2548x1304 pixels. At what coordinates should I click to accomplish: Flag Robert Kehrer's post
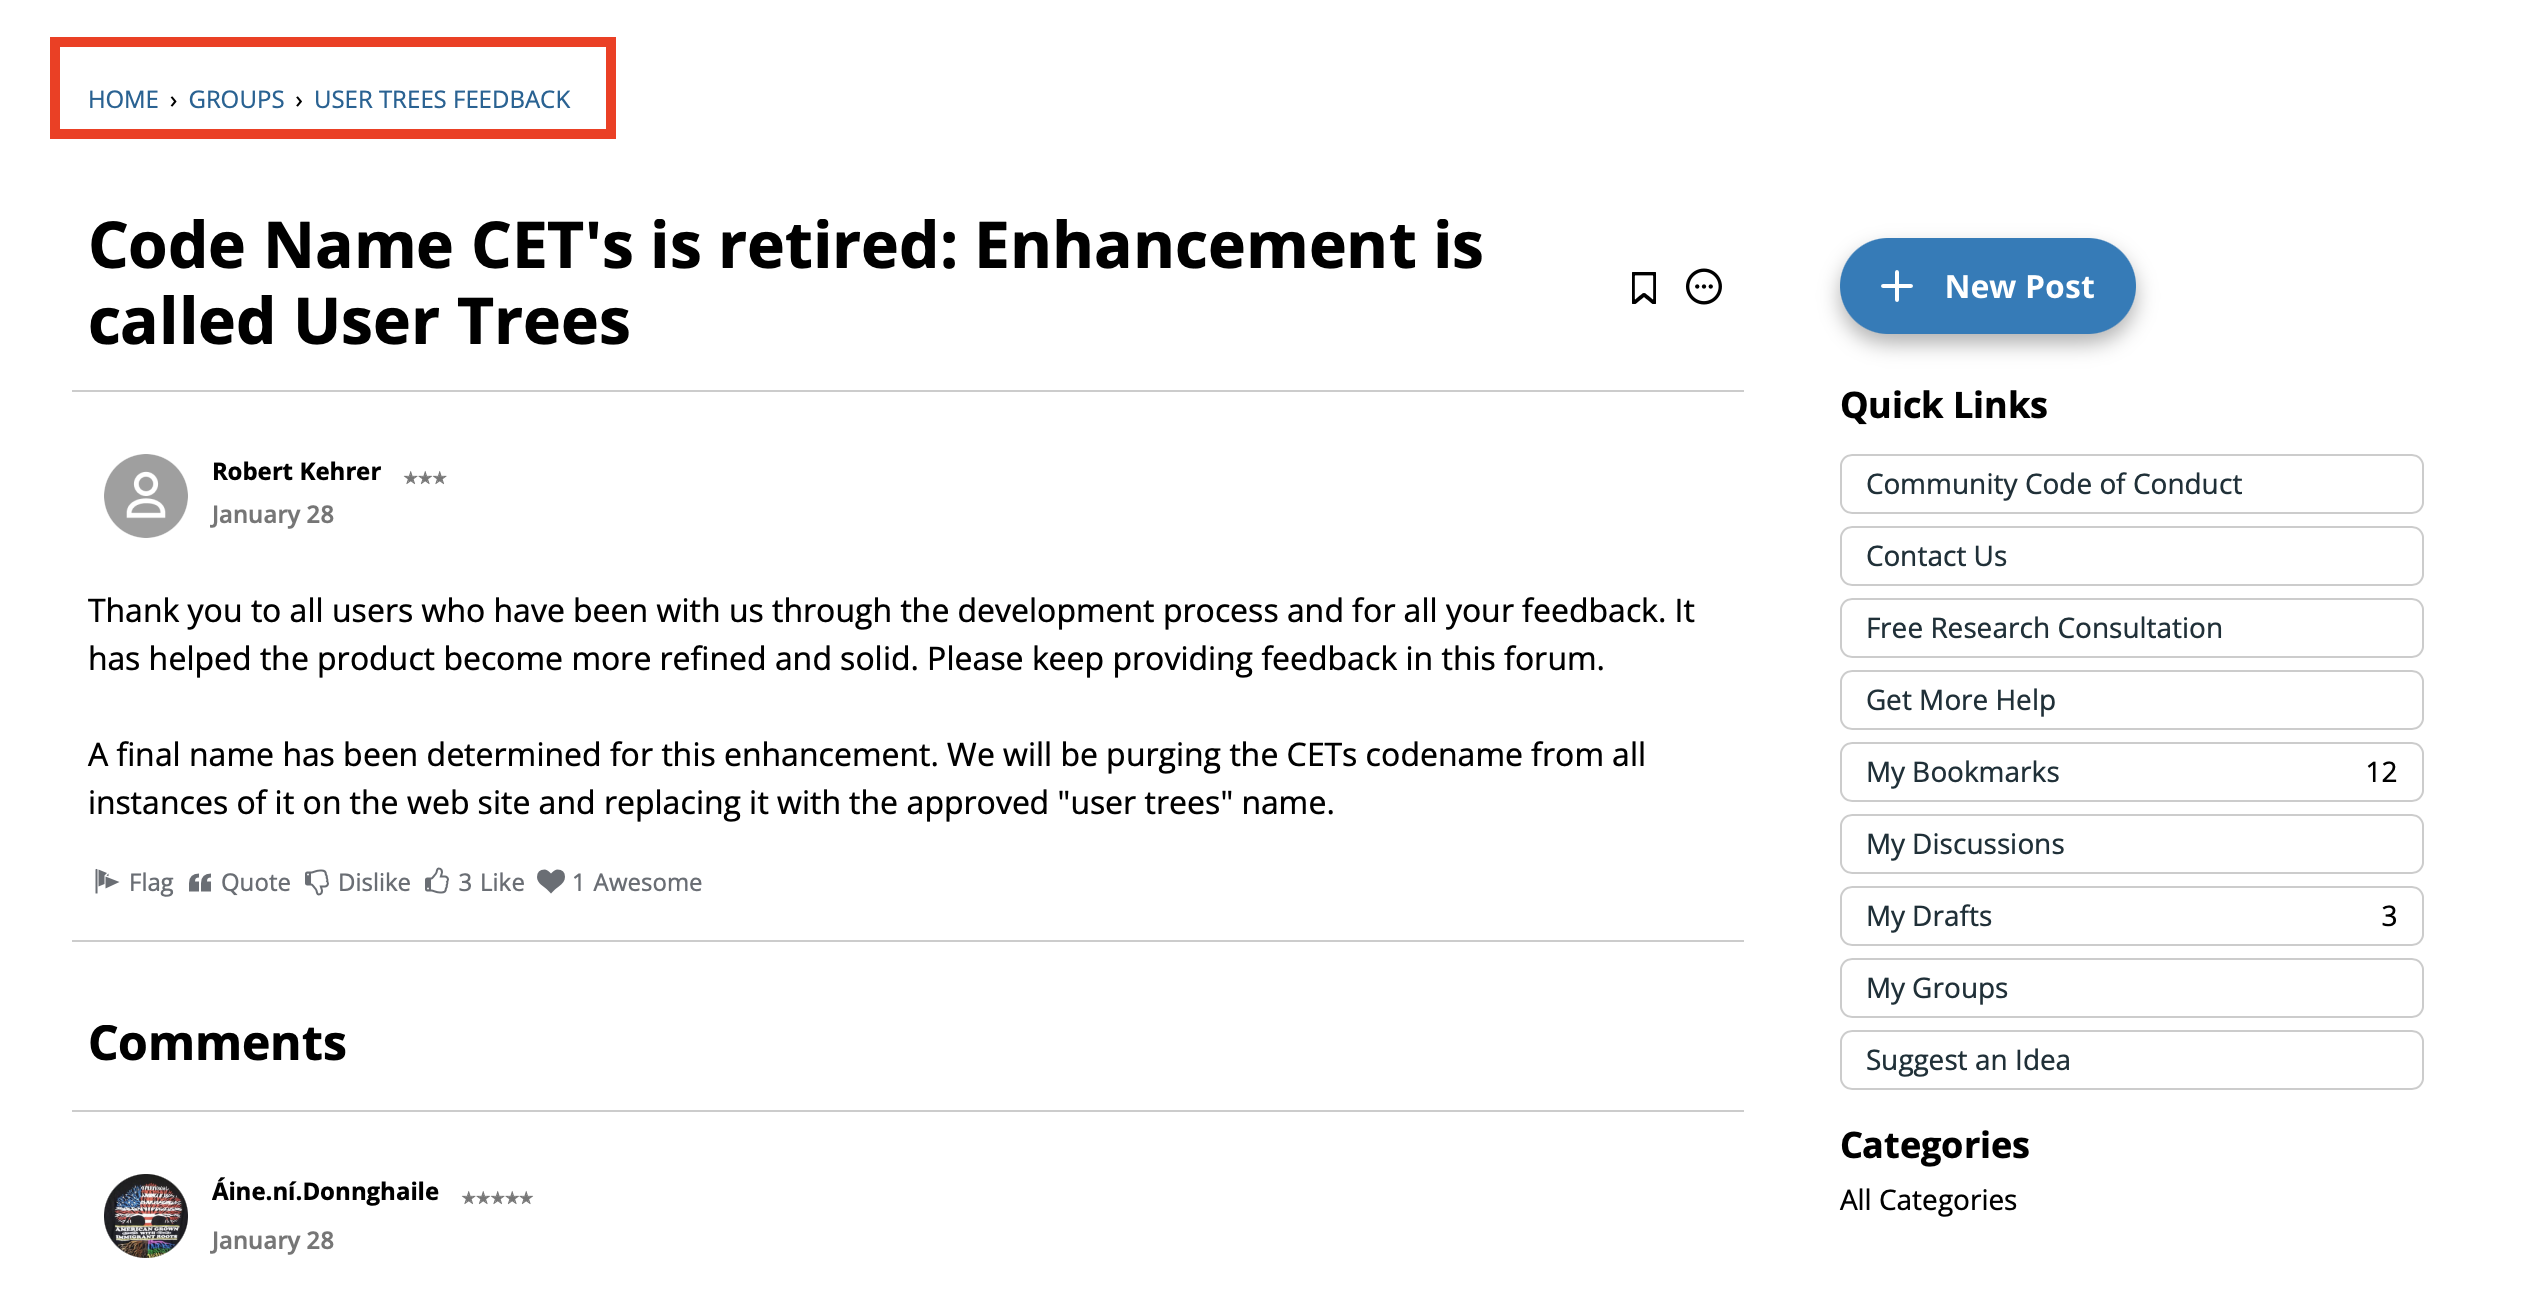tap(136, 881)
